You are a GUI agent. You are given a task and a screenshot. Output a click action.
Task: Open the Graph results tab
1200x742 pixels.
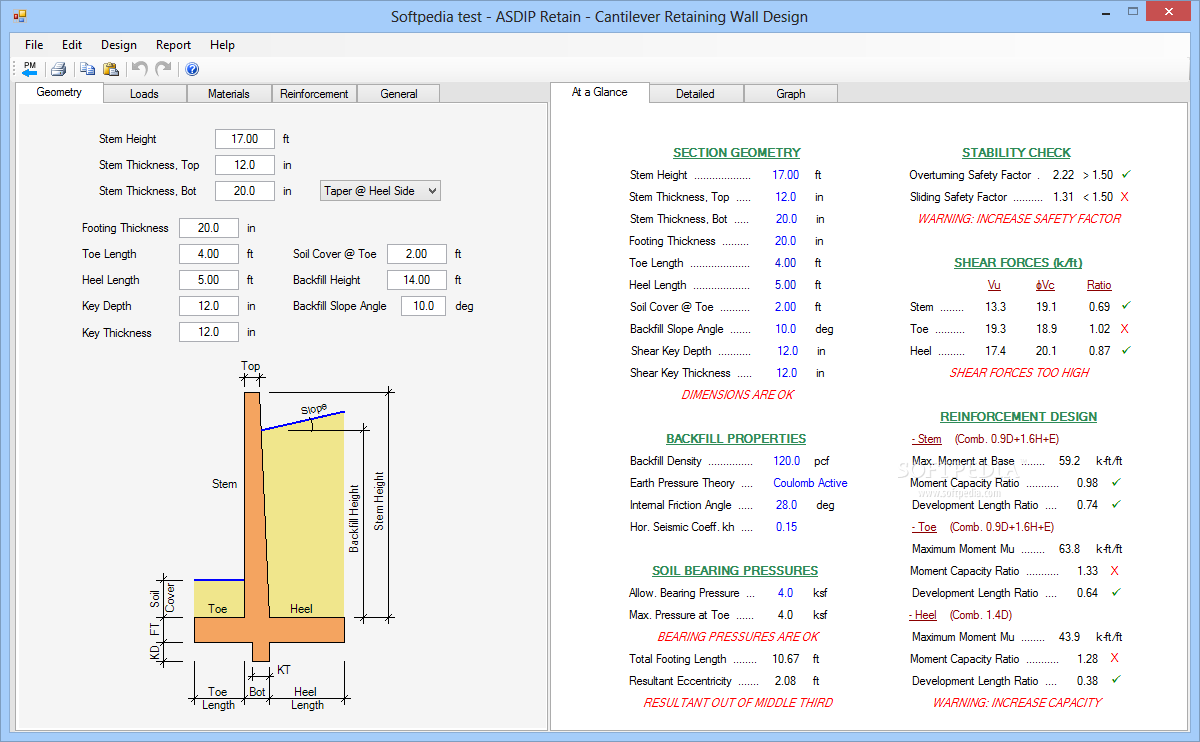pyautogui.click(x=790, y=94)
